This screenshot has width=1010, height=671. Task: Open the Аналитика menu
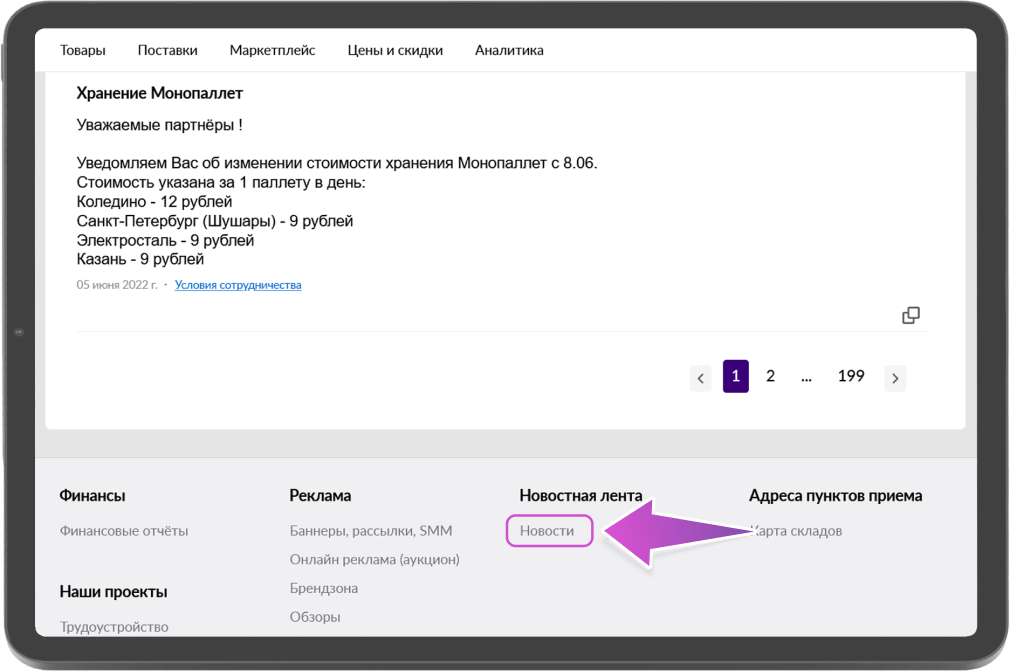click(509, 50)
